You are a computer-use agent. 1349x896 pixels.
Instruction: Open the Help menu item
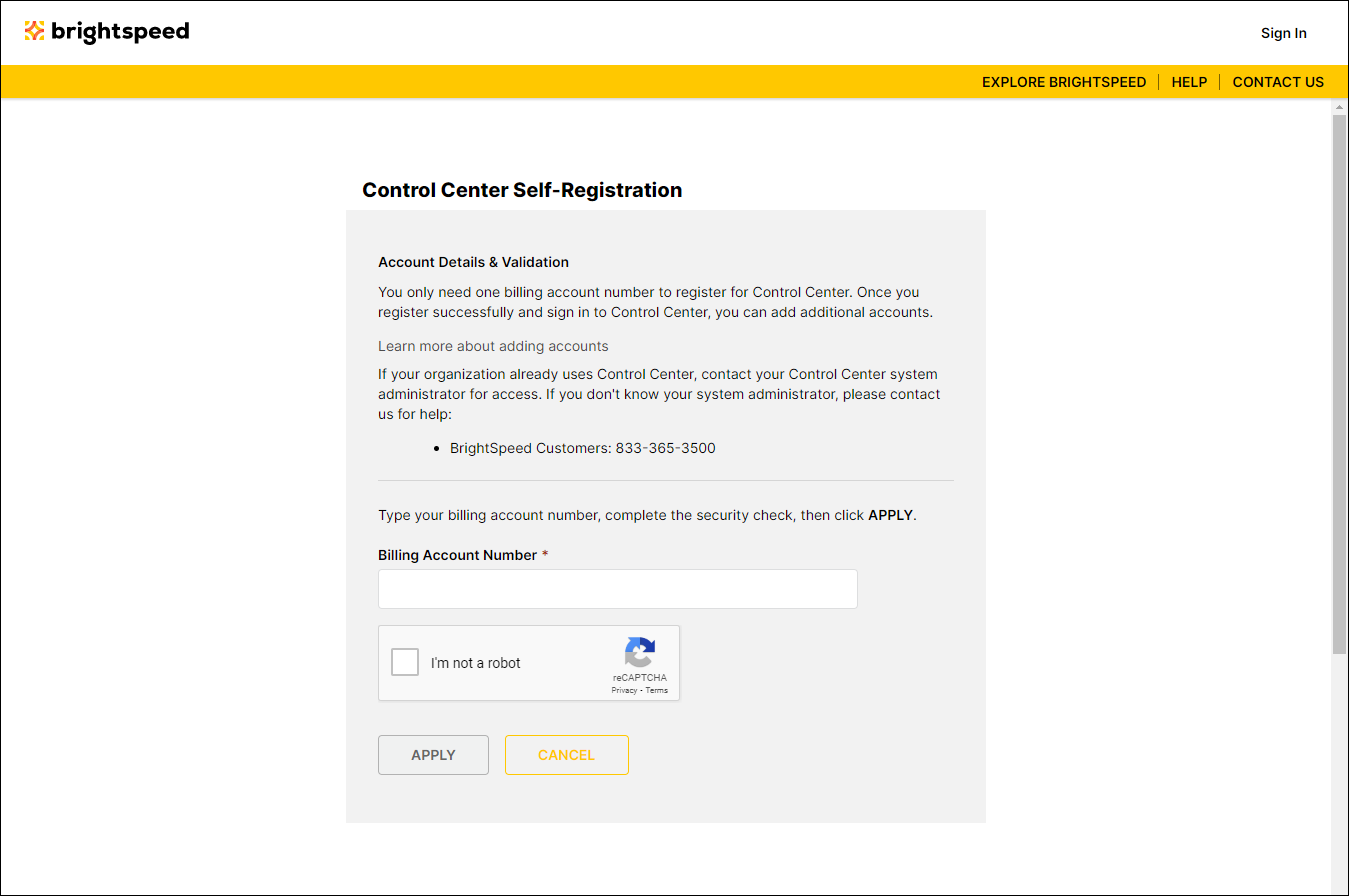pyautogui.click(x=1189, y=82)
